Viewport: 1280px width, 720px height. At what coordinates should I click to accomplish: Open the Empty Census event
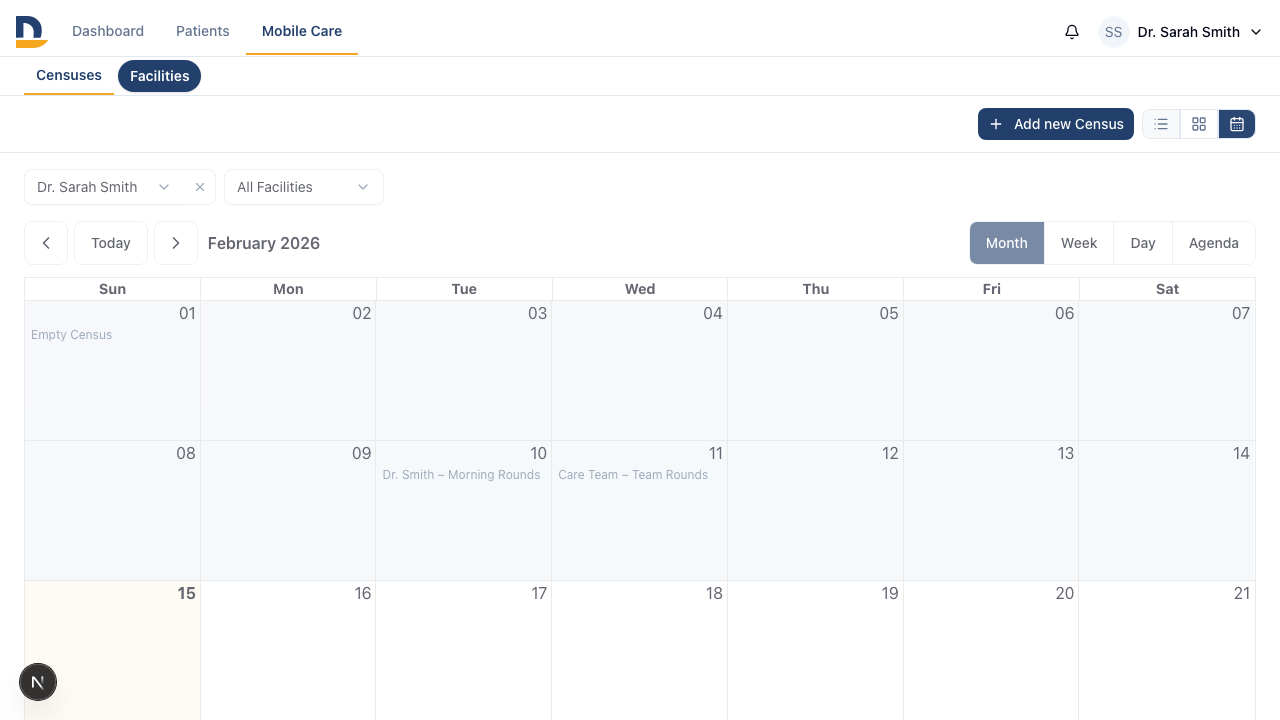click(72, 335)
